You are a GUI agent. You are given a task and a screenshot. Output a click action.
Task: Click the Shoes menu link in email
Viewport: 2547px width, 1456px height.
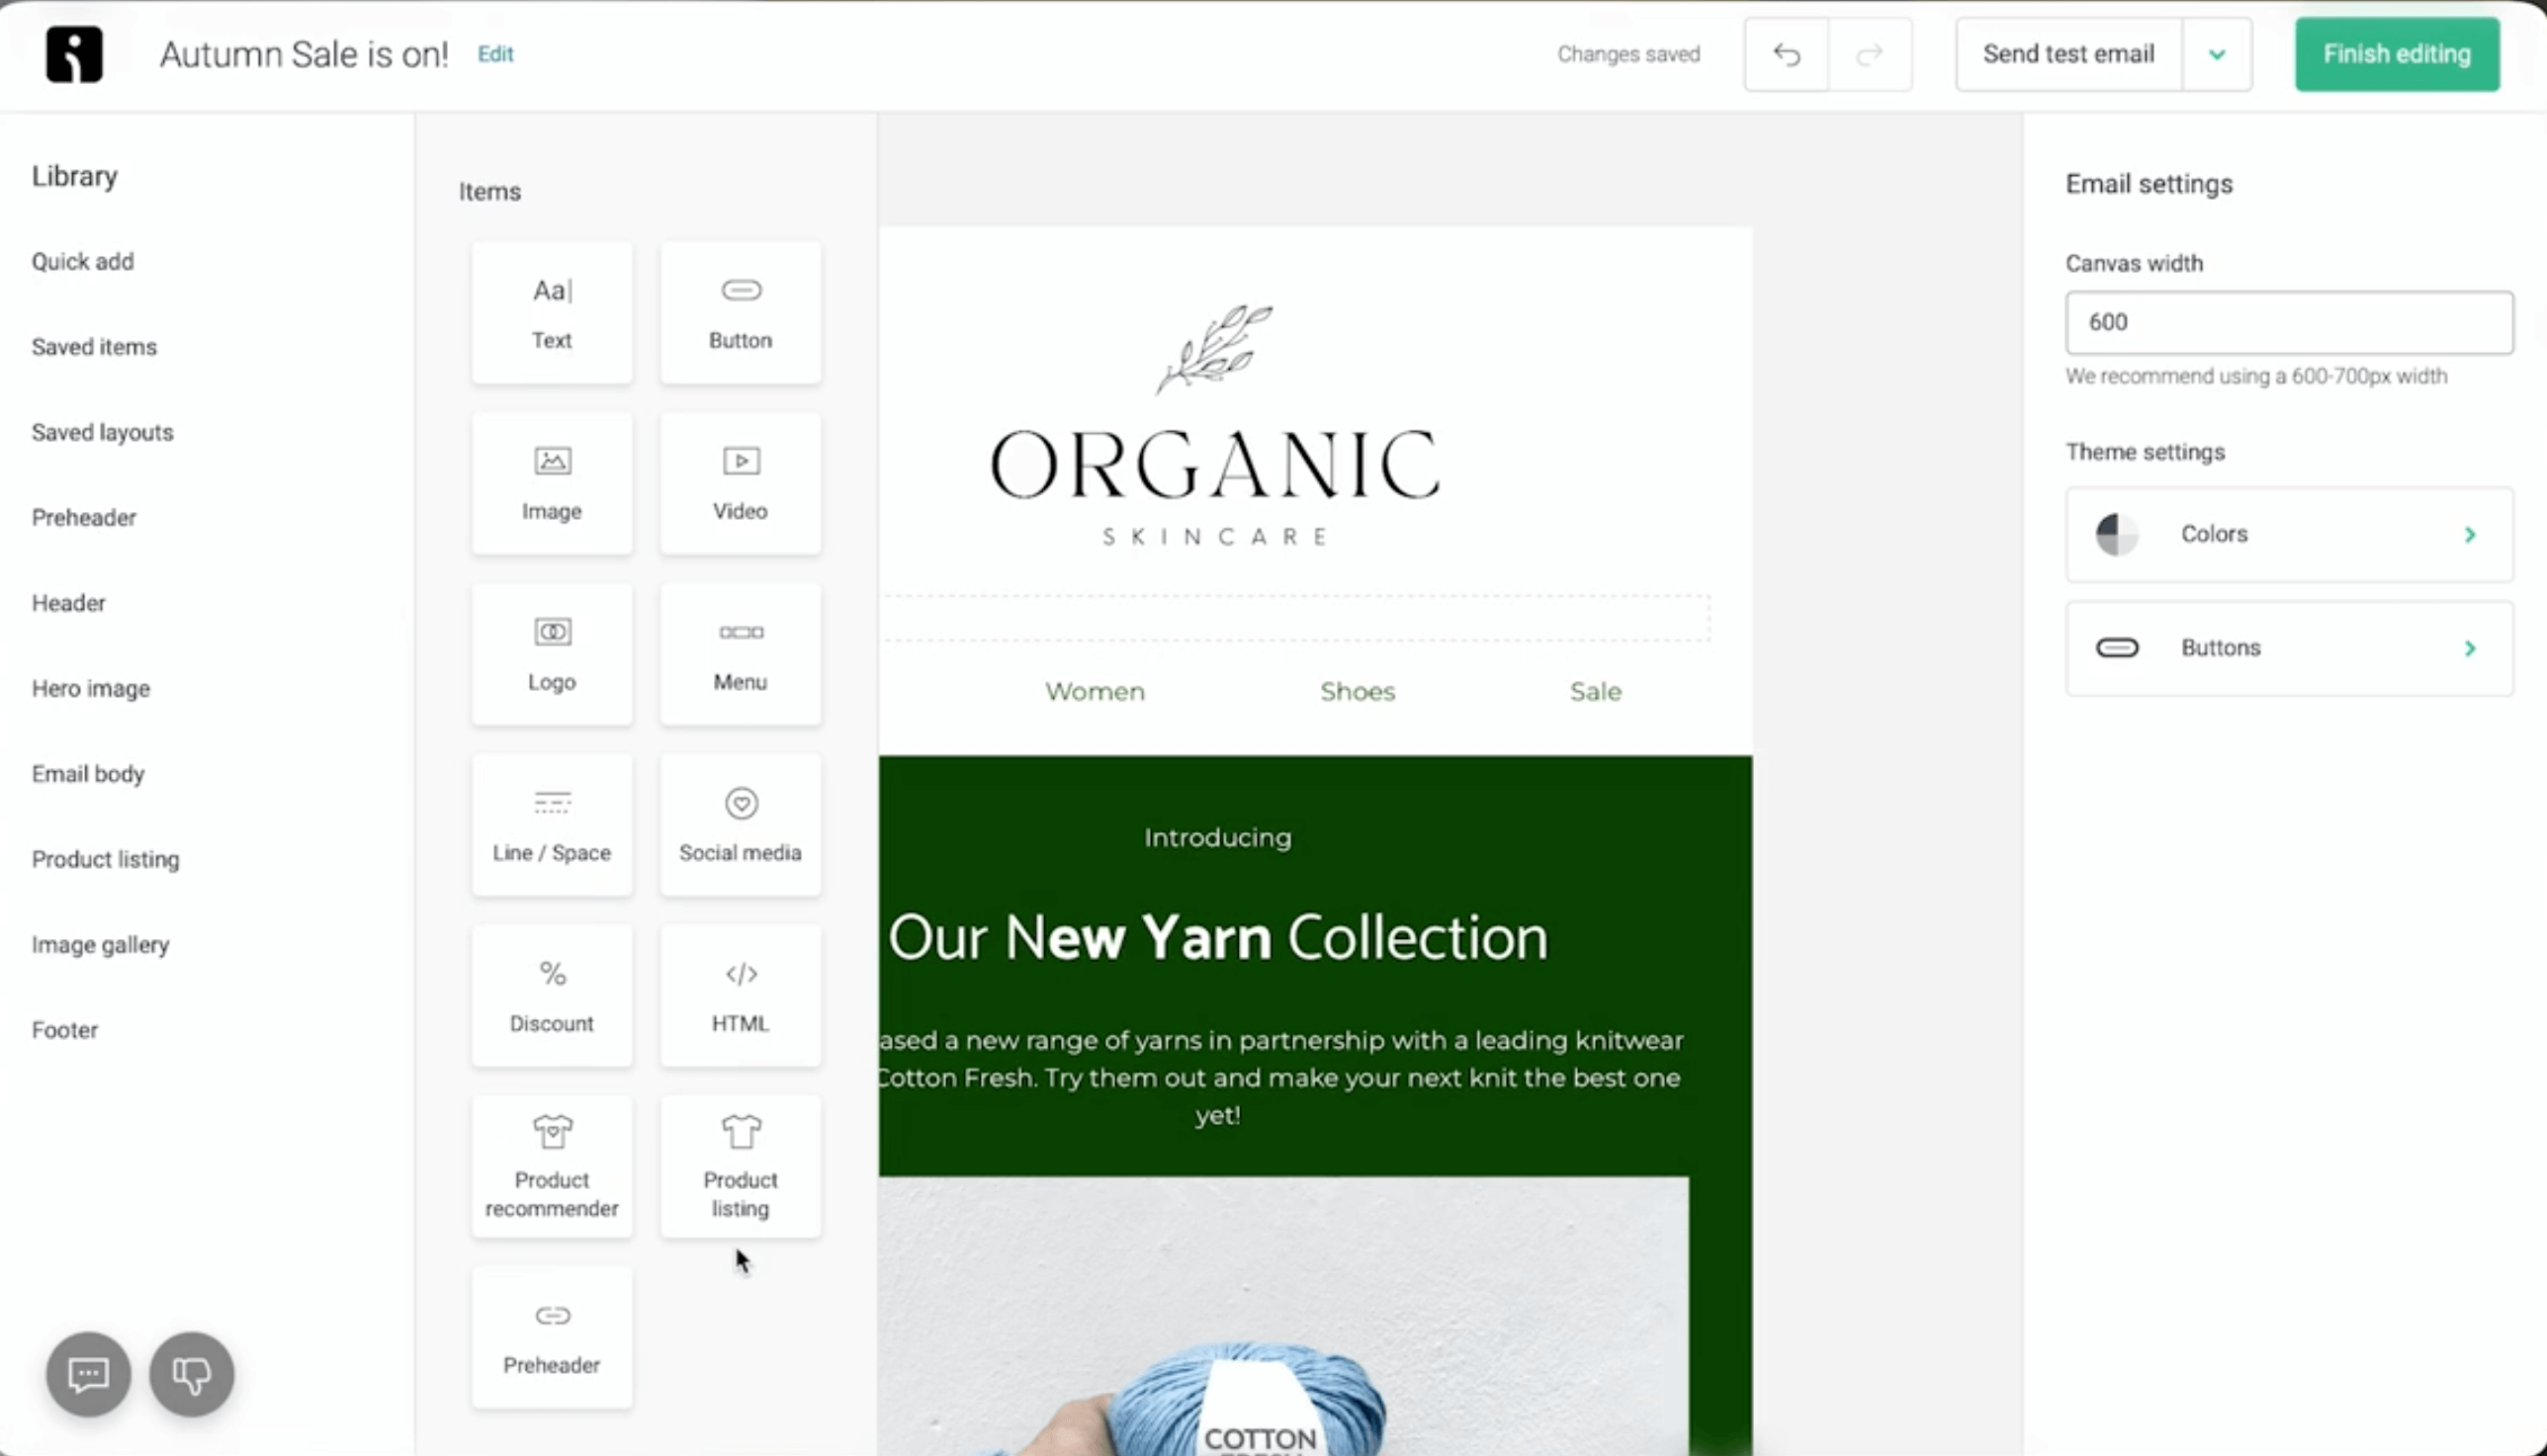(x=1357, y=691)
